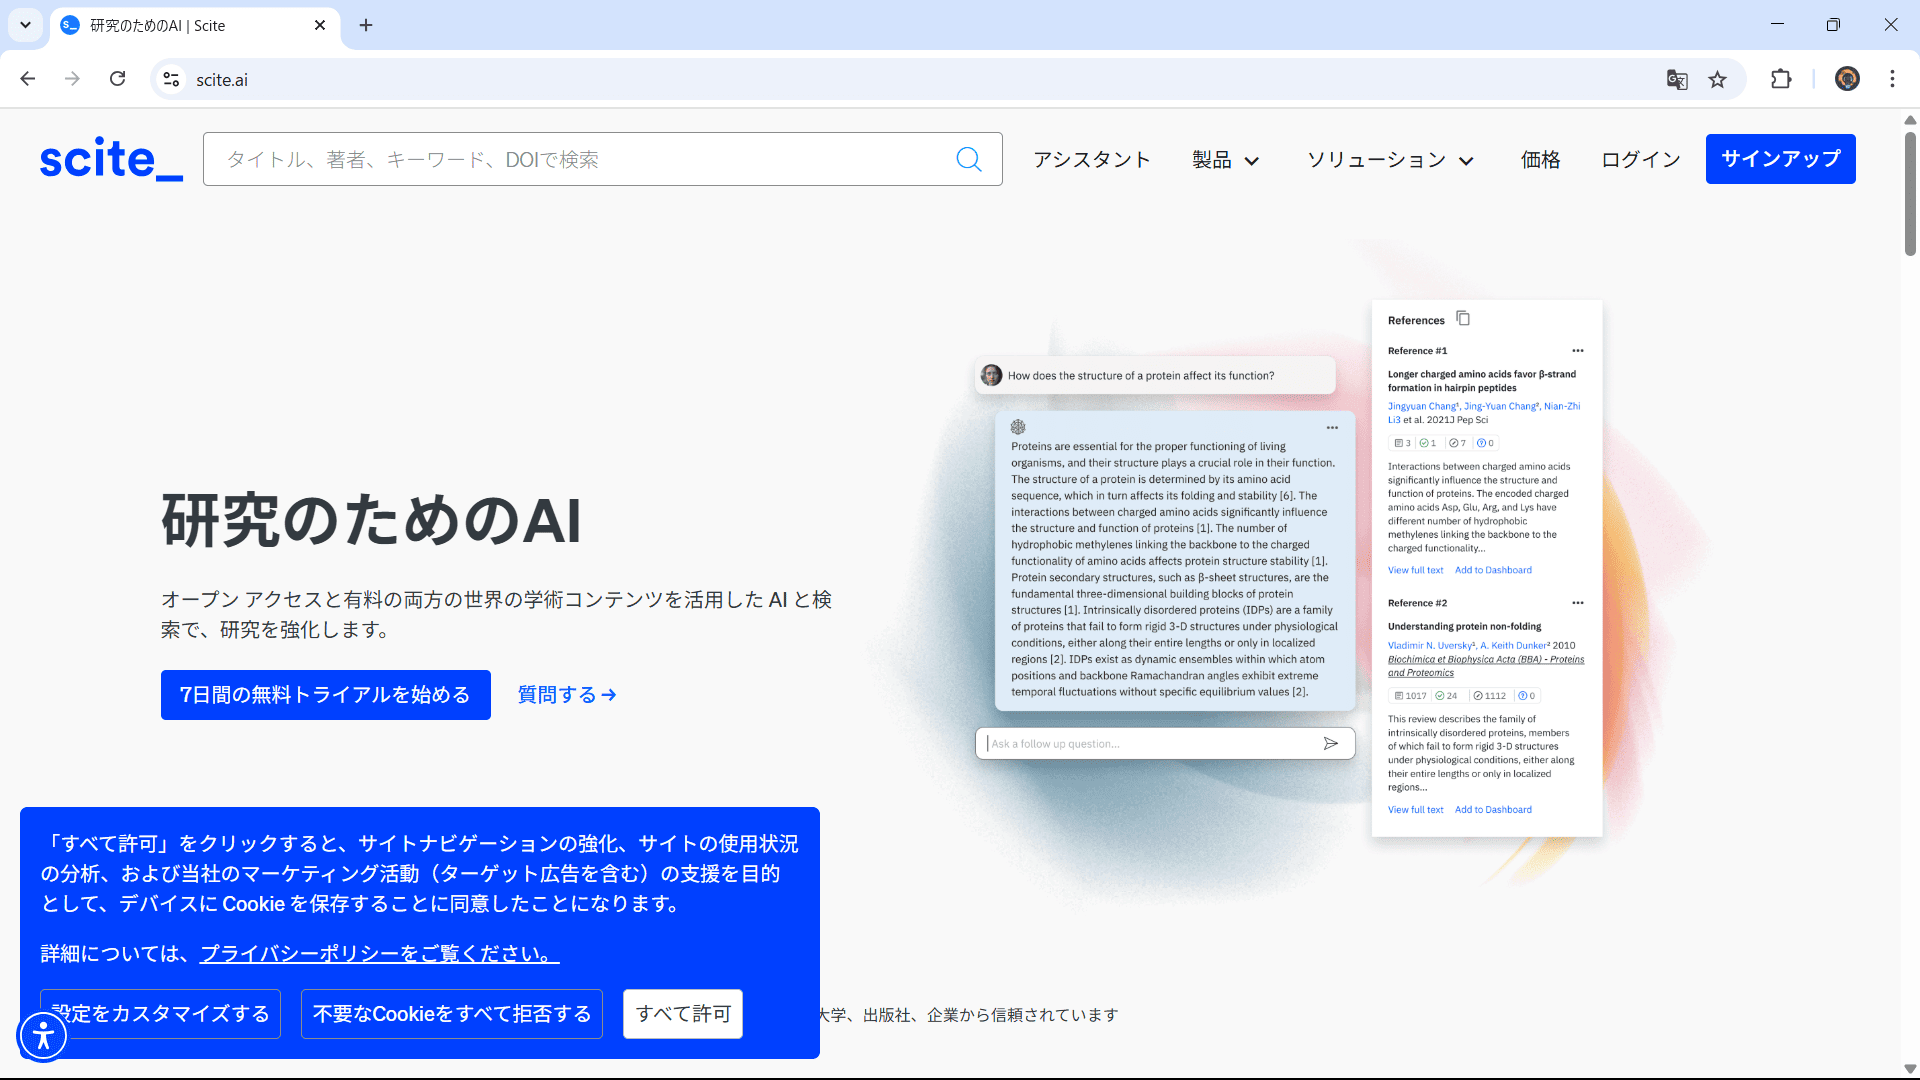Image resolution: width=1920 pixels, height=1080 pixels.
Task: Expand the ソリューション dropdown menu
Action: click(1390, 160)
